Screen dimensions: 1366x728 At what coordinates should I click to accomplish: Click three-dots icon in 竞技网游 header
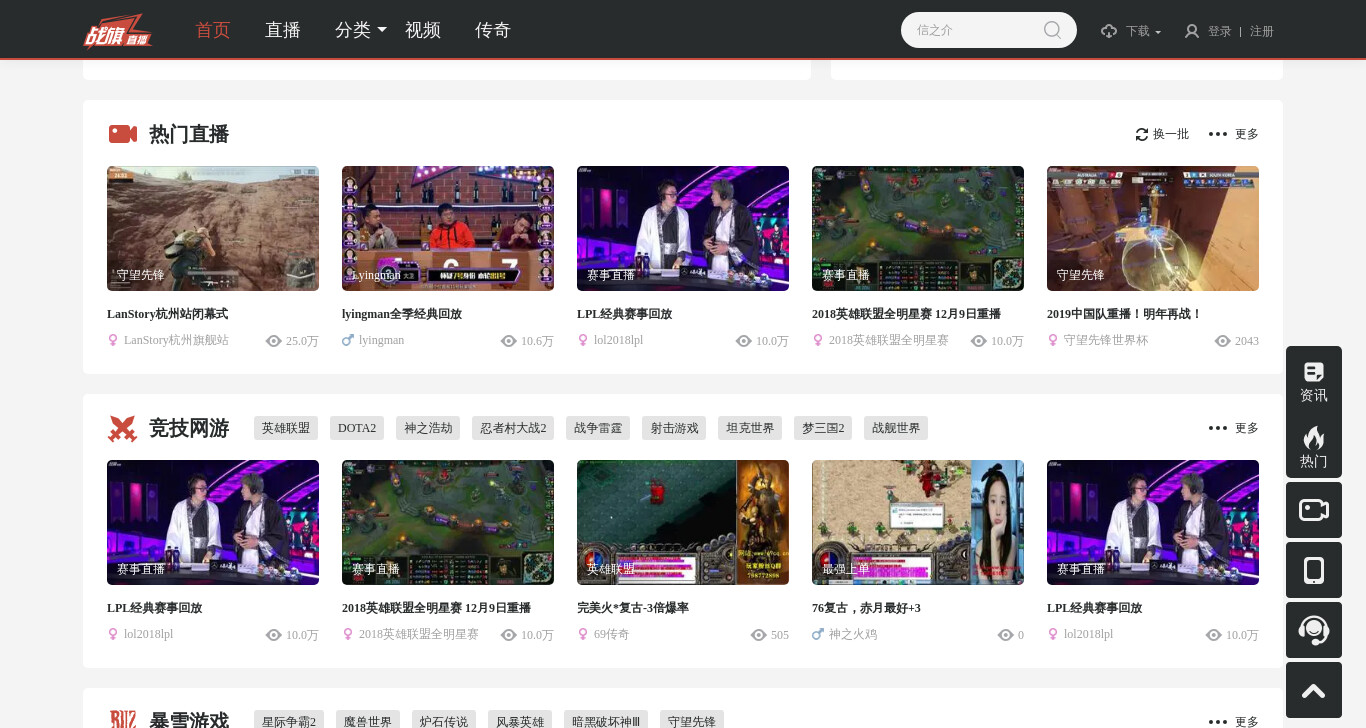1218,428
